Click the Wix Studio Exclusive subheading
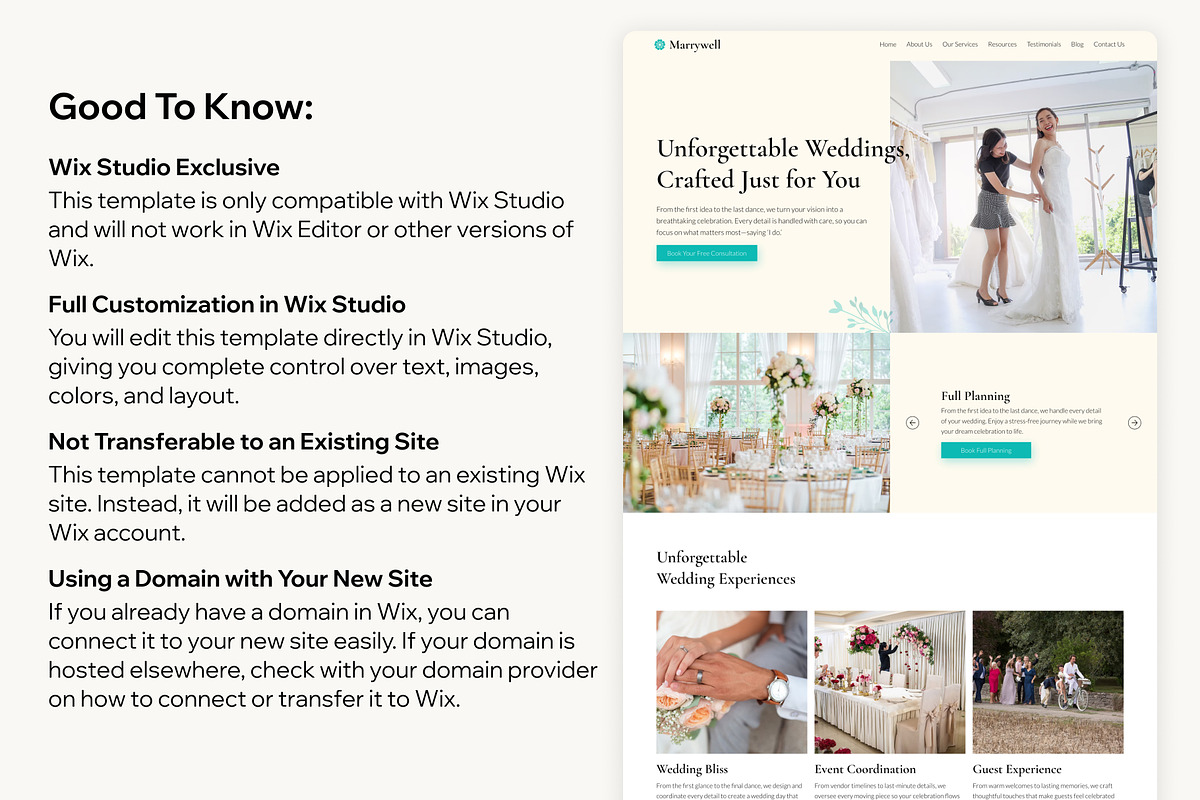Viewport: 1200px width, 800px height. coord(164,167)
